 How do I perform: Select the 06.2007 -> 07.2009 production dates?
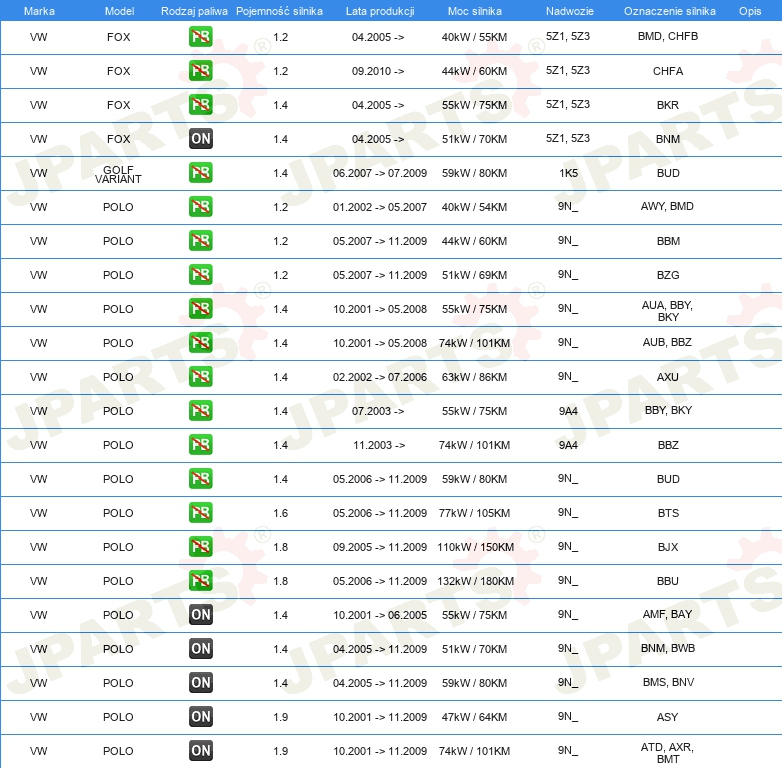pyautogui.click(x=380, y=173)
